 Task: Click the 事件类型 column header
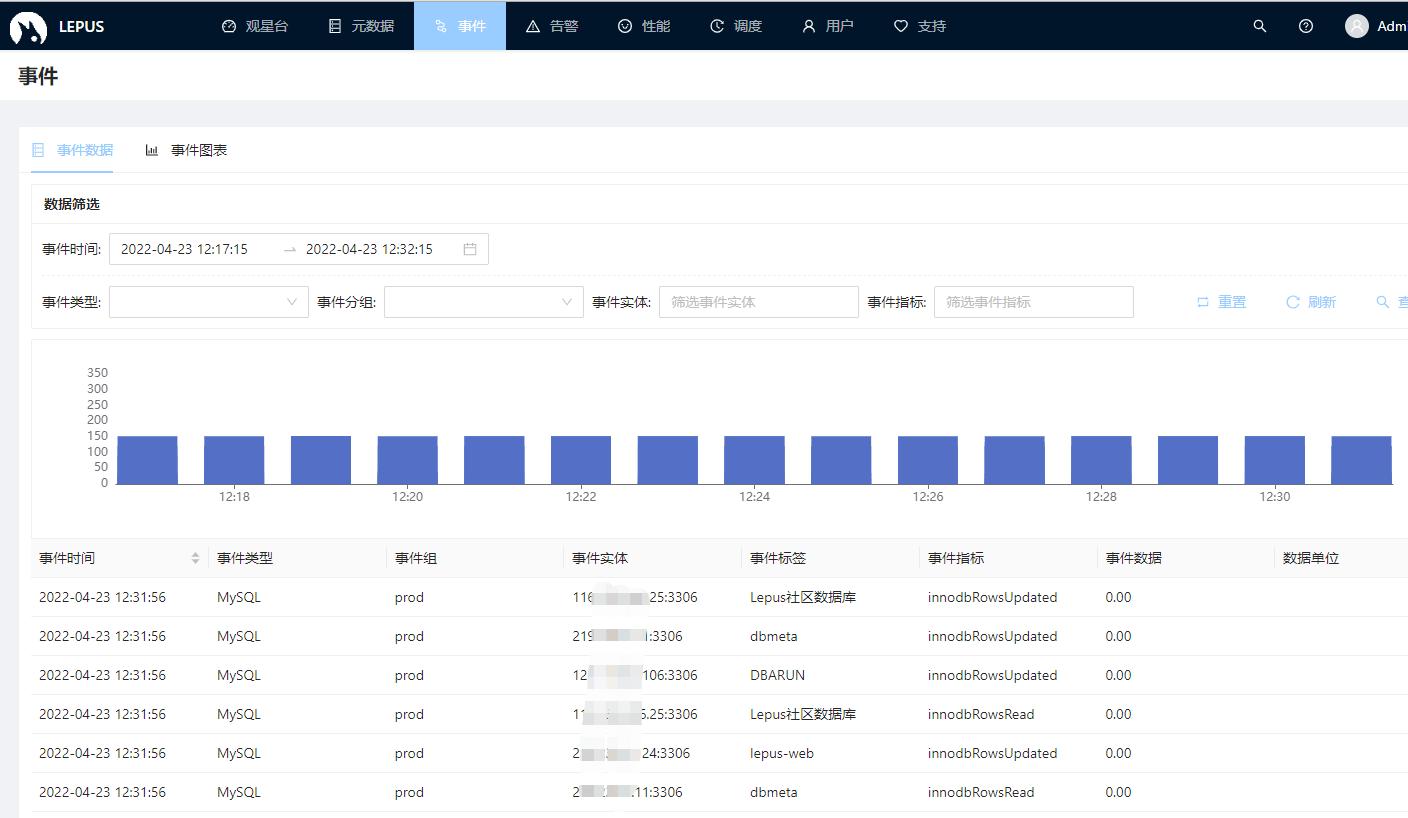click(x=245, y=558)
